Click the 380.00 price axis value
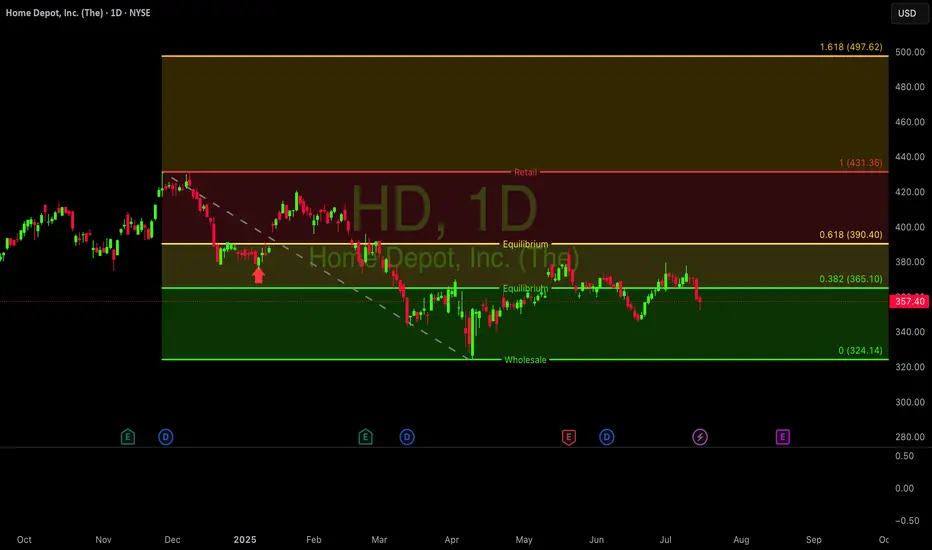 910,262
